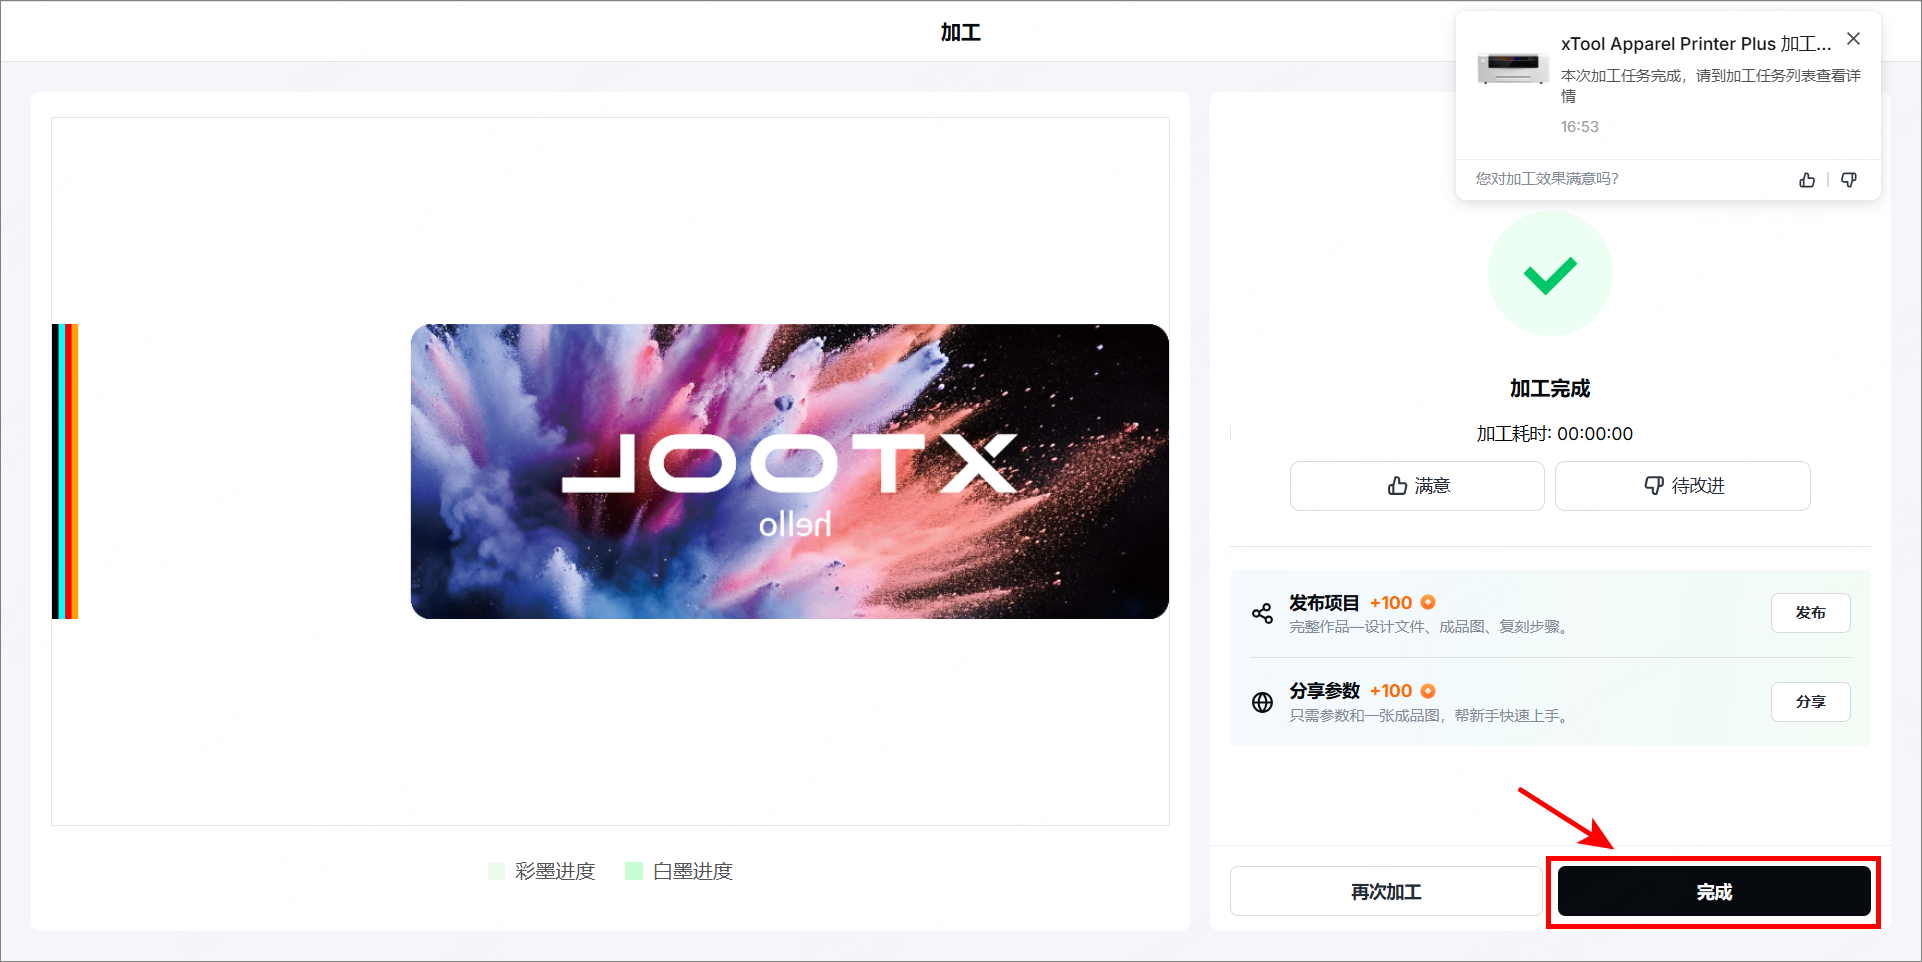Click the 只需参数和一张成品图 description text
The width and height of the screenshot is (1922, 962).
1430,716
